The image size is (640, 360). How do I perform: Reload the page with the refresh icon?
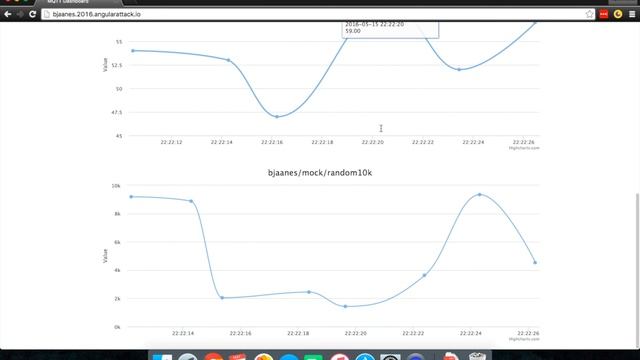click(33, 14)
